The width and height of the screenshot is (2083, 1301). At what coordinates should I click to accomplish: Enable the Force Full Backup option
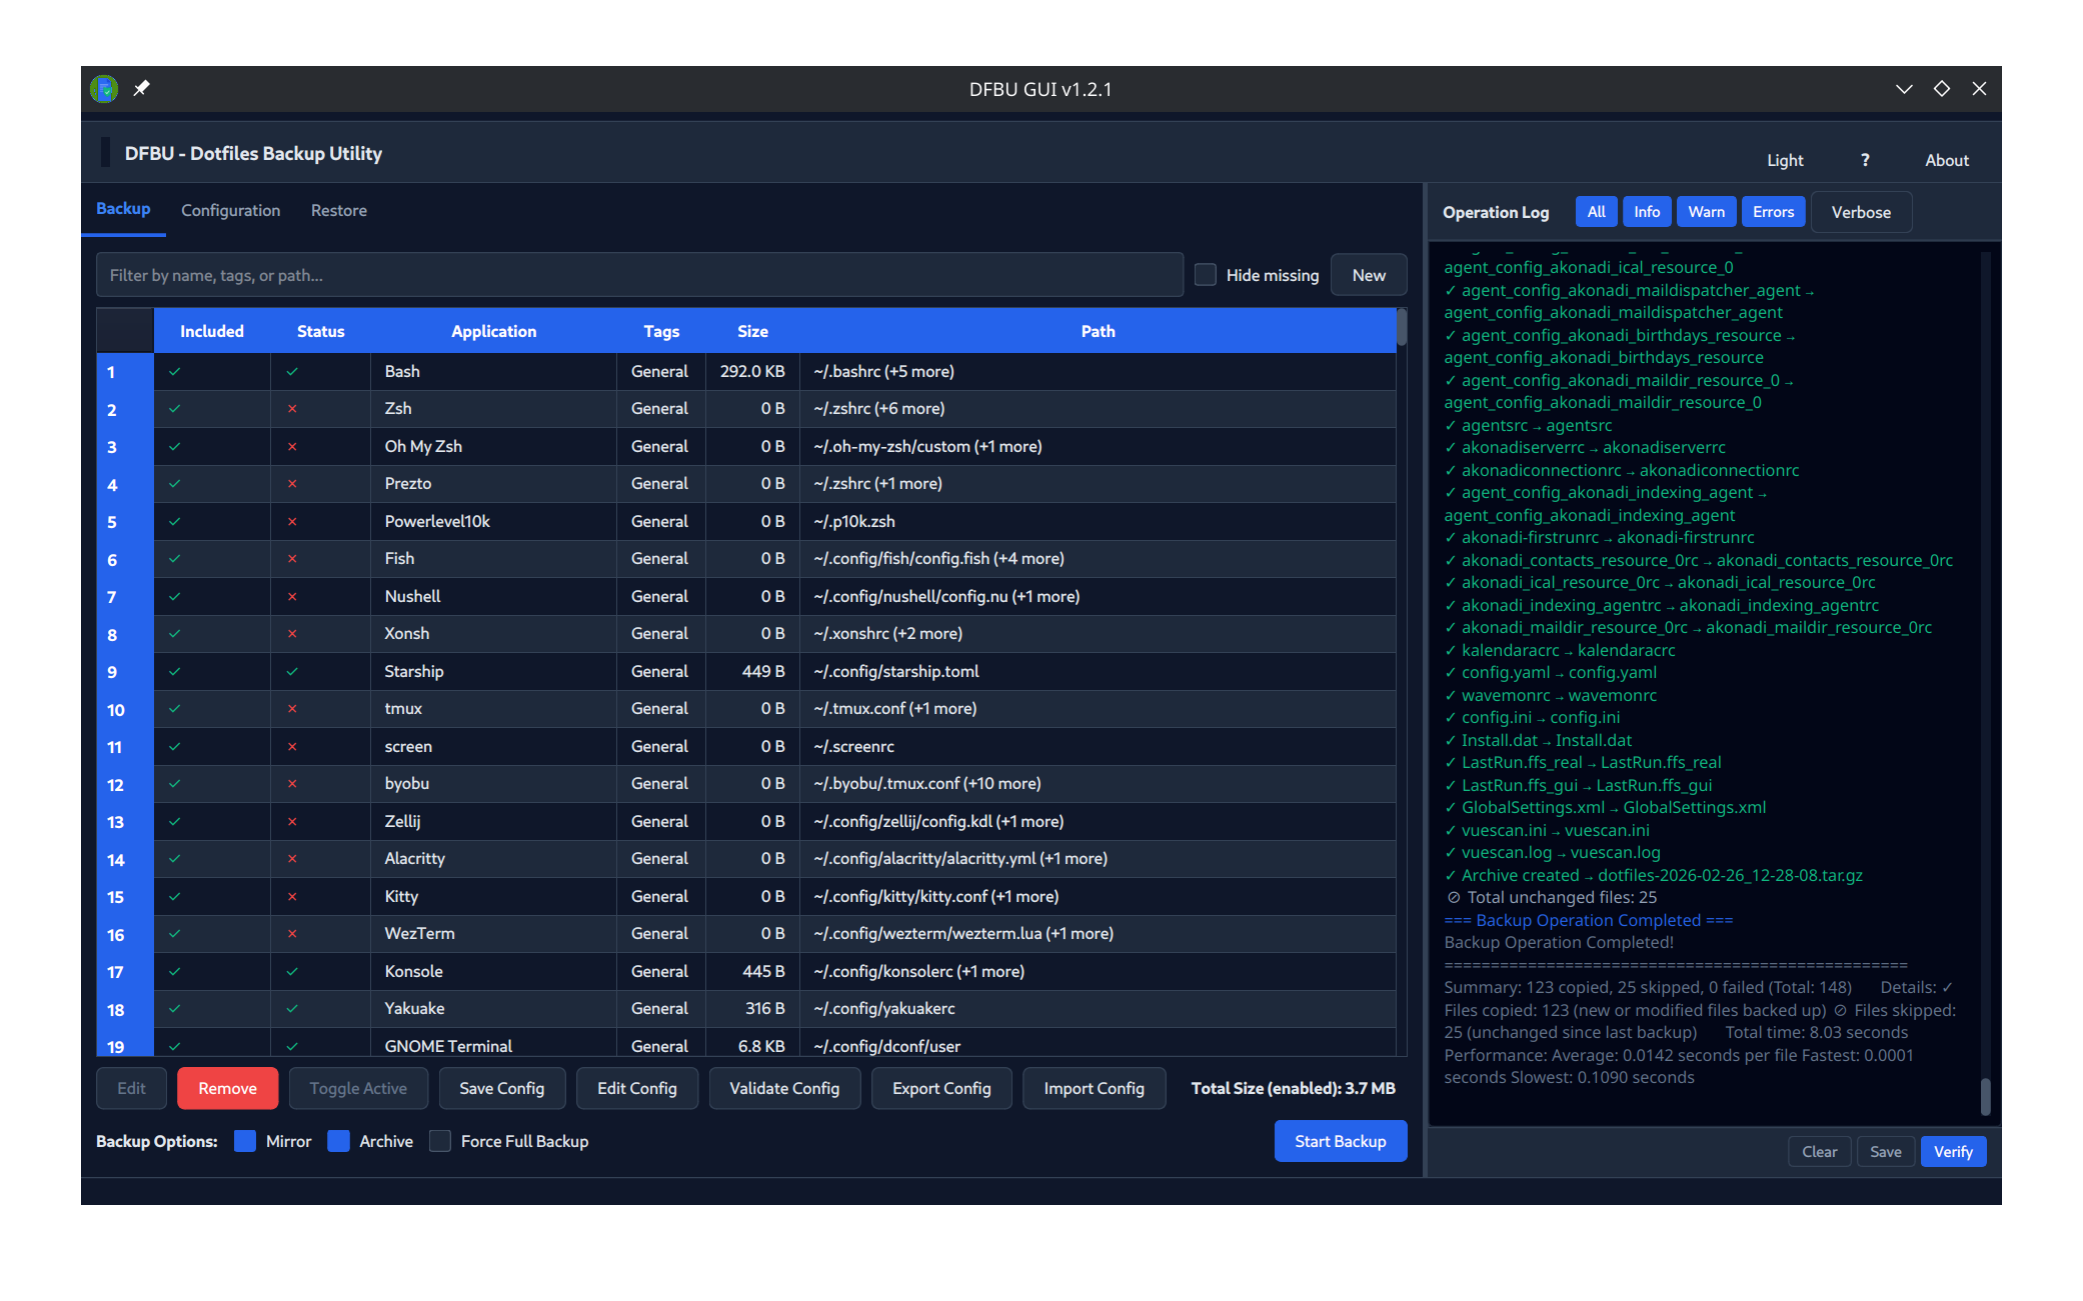point(439,1141)
